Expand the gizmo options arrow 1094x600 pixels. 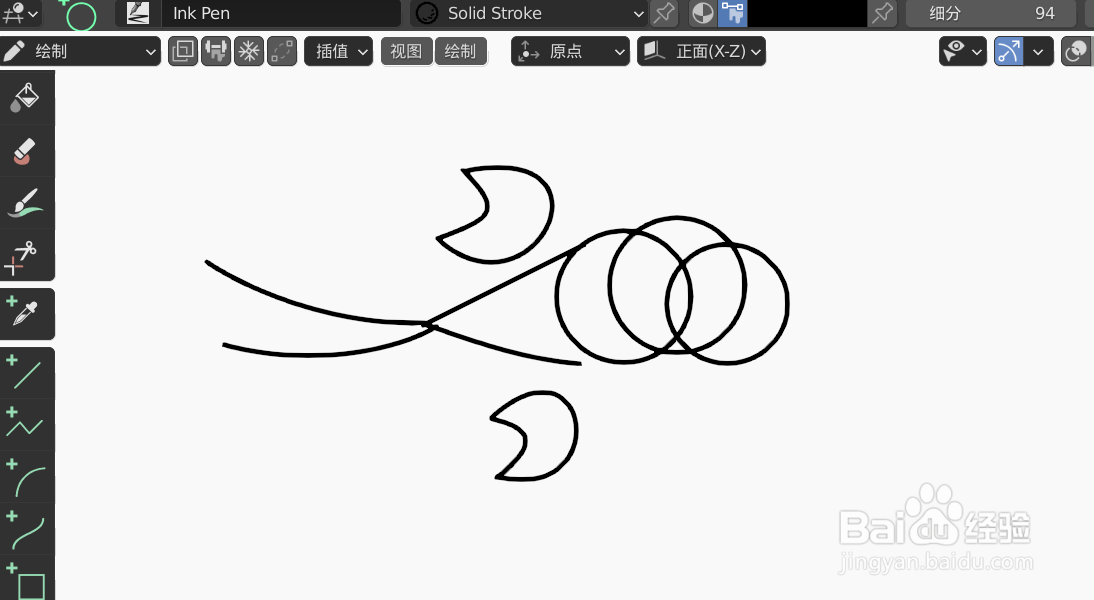click(1039, 52)
